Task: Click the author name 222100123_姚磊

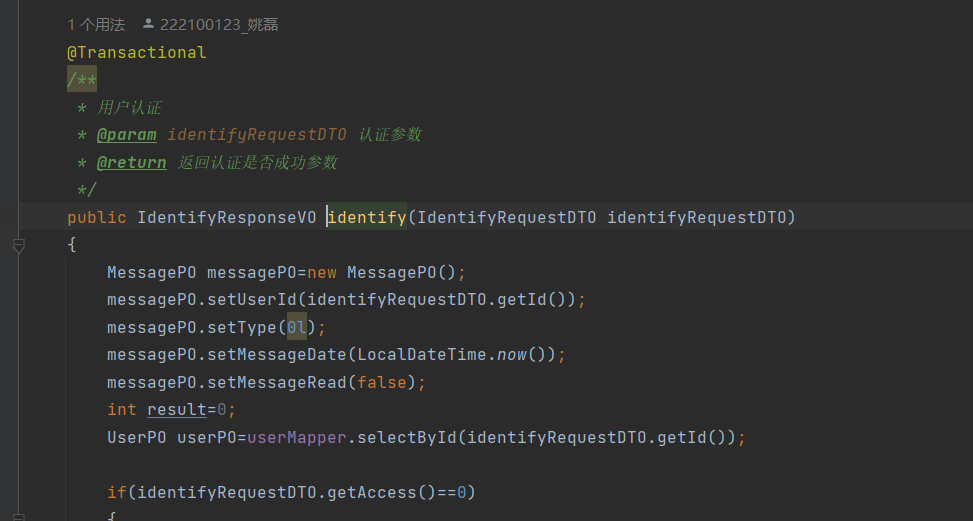Action: pyautogui.click(x=219, y=24)
